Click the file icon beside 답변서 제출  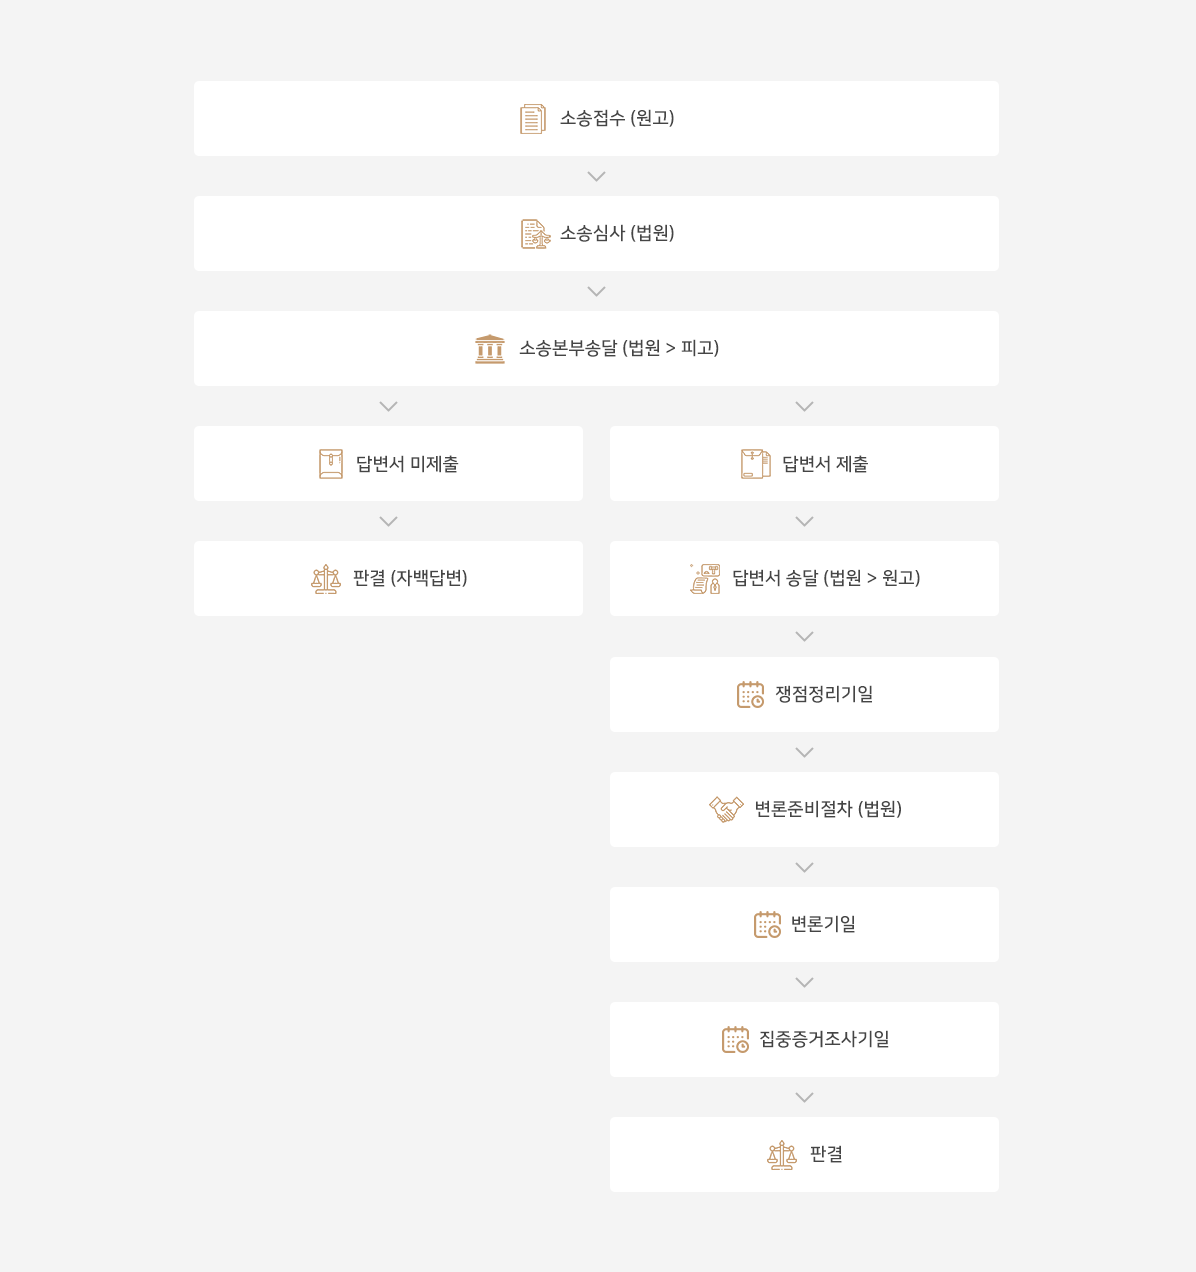click(756, 464)
